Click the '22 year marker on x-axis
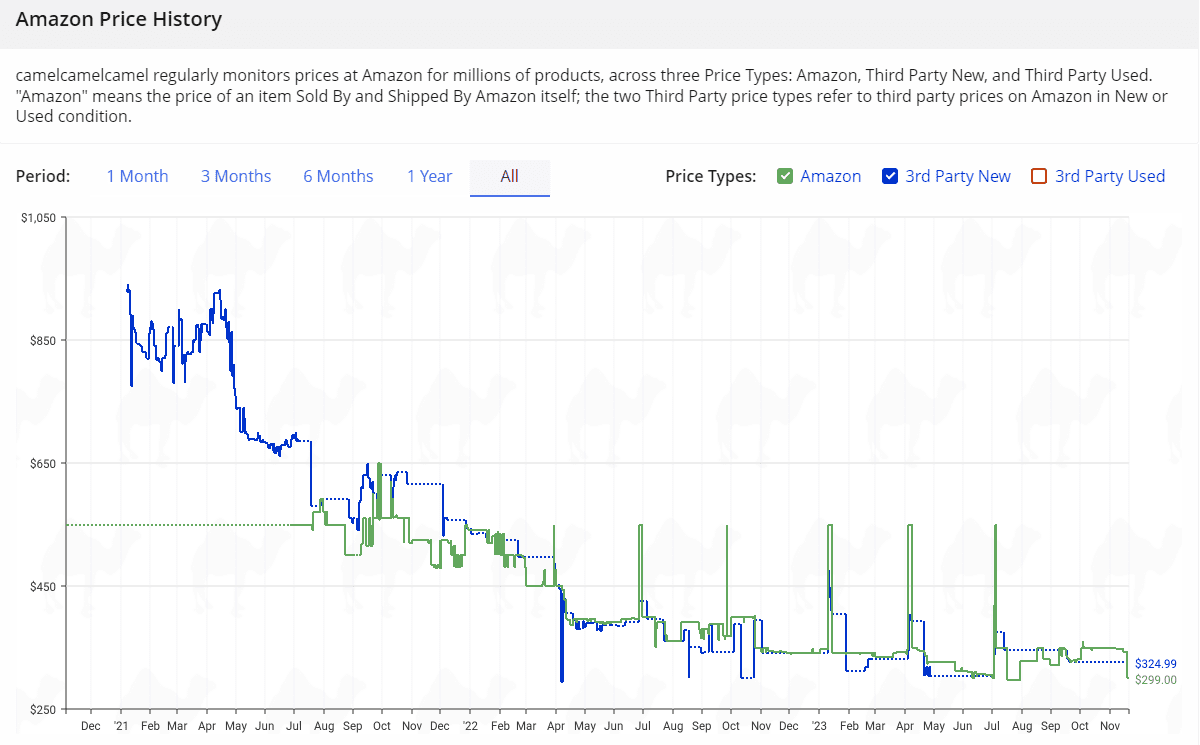Screen dimensions: 1200x745 tap(470, 726)
